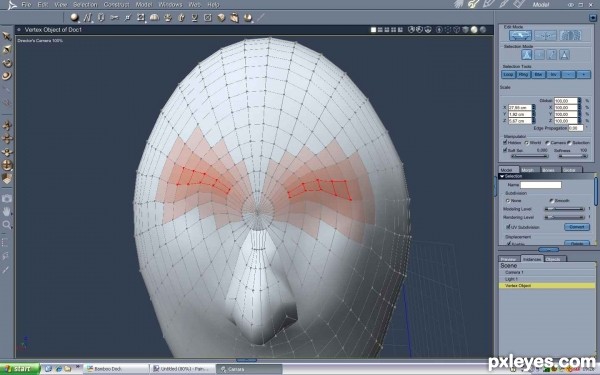Select the magnifier zoom tool
The width and height of the screenshot is (600, 375).
click(x=7, y=225)
